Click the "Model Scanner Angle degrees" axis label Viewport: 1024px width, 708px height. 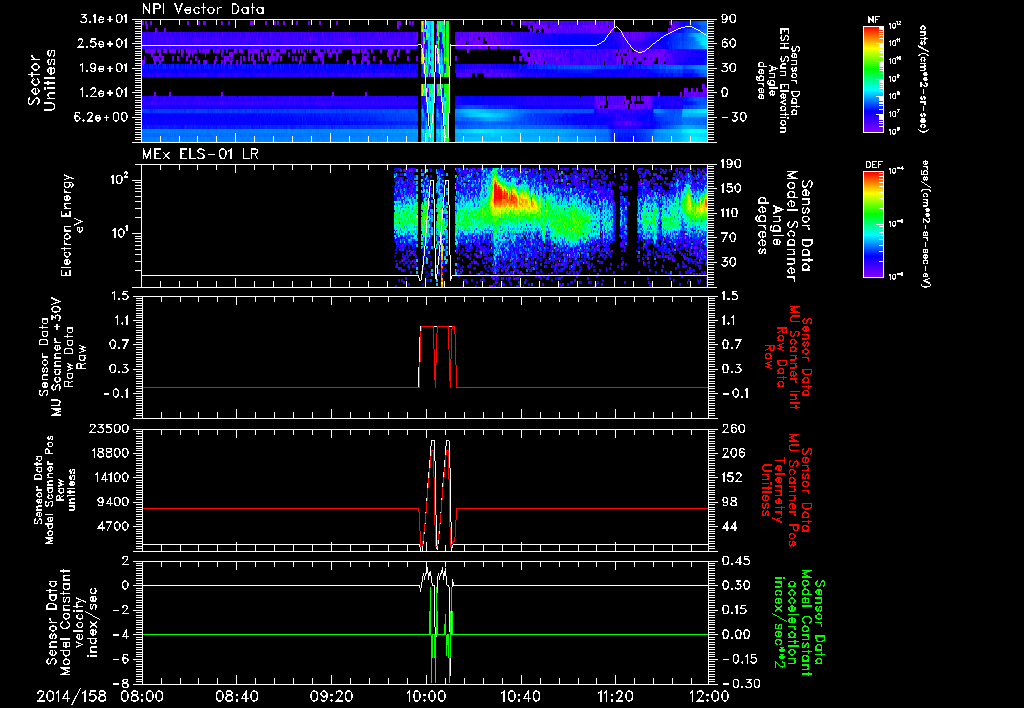[784, 226]
